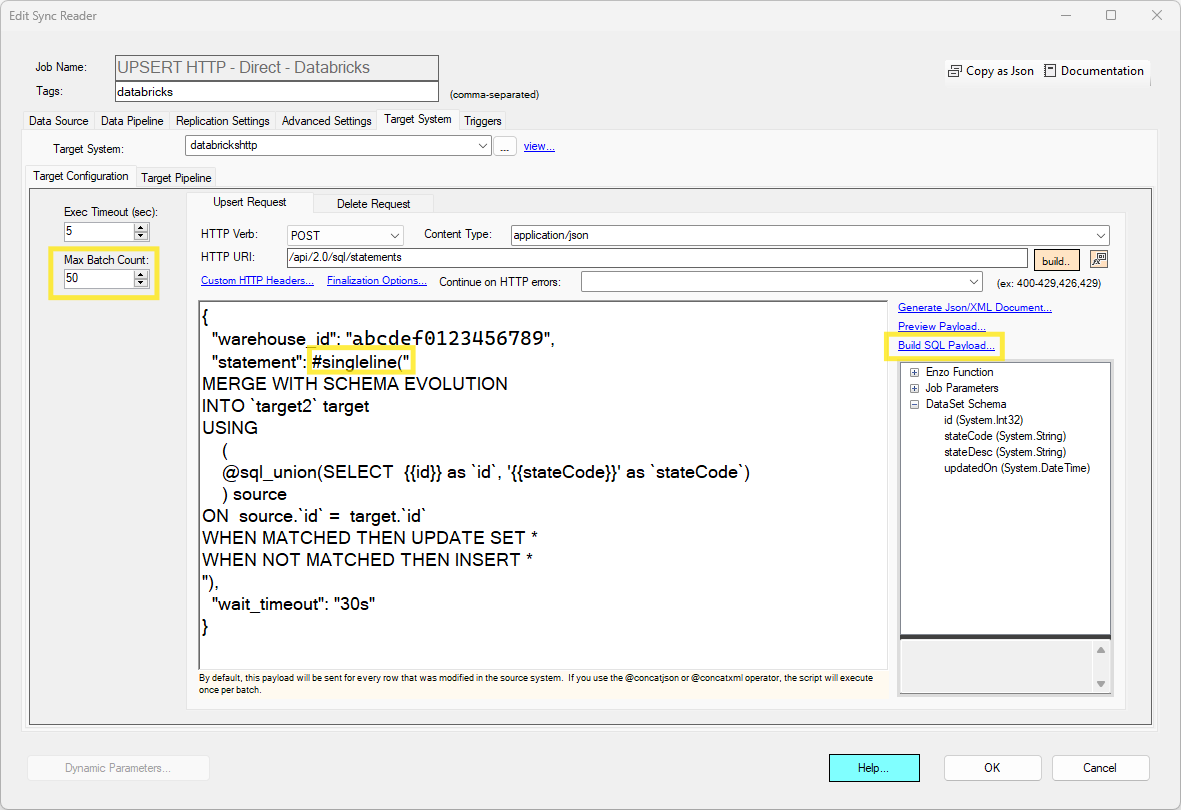This screenshot has height=810, width=1181.
Task: Confirm with the OK button
Action: click(x=993, y=768)
